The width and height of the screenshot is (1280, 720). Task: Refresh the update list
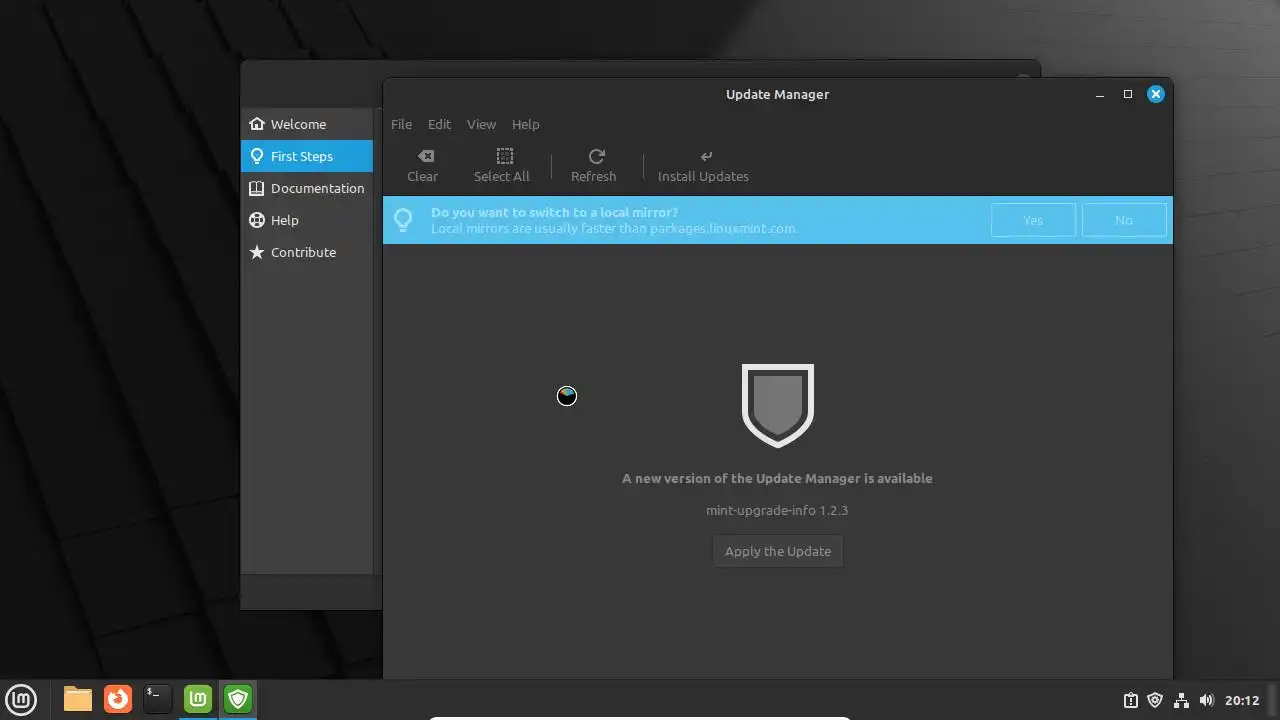594,166
